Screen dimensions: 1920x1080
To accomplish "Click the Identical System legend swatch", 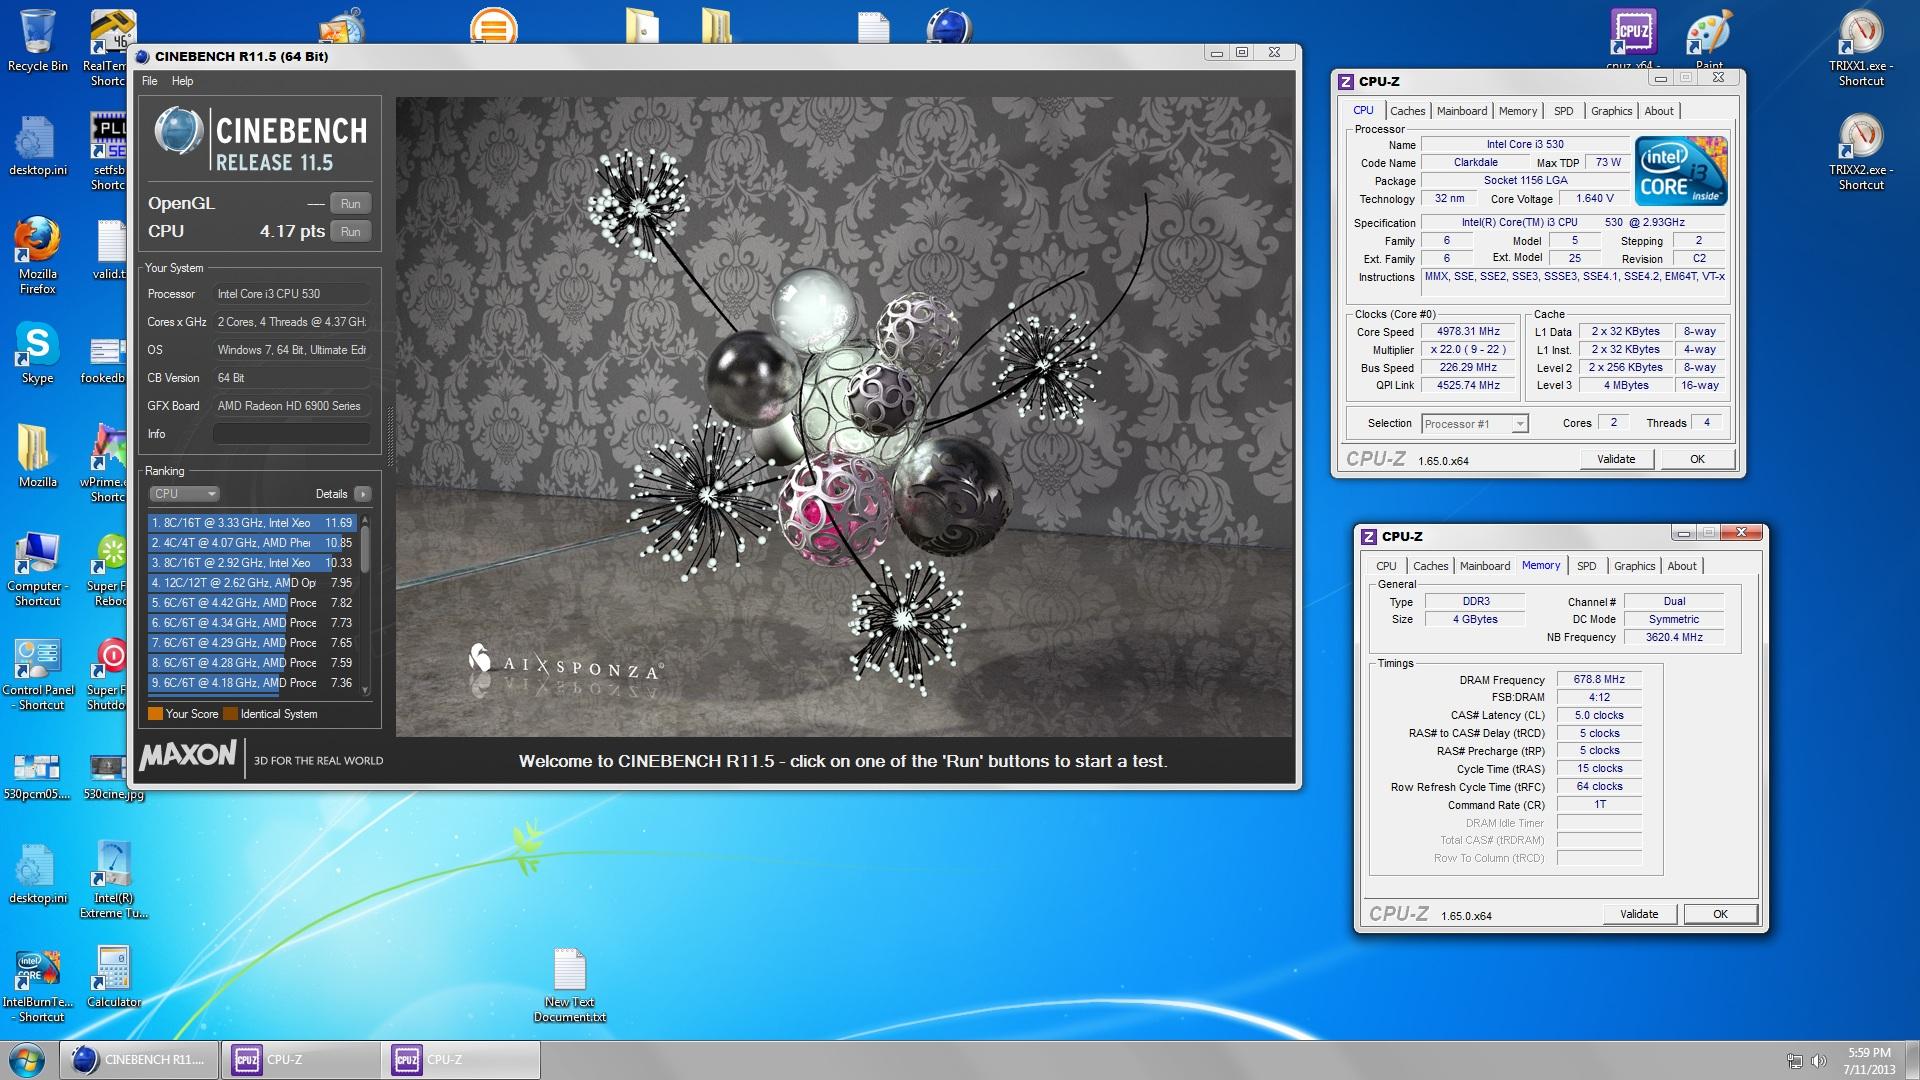I will click(230, 714).
